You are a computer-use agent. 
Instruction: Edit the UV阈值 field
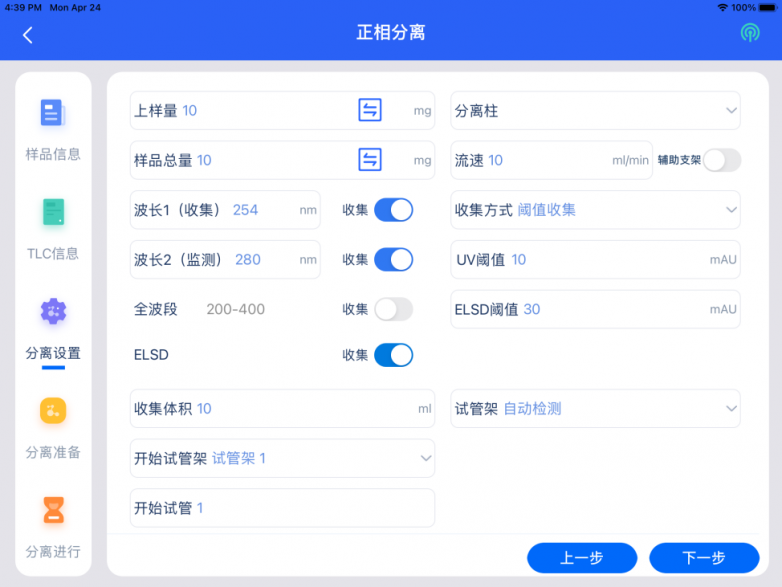[x=595, y=259]
